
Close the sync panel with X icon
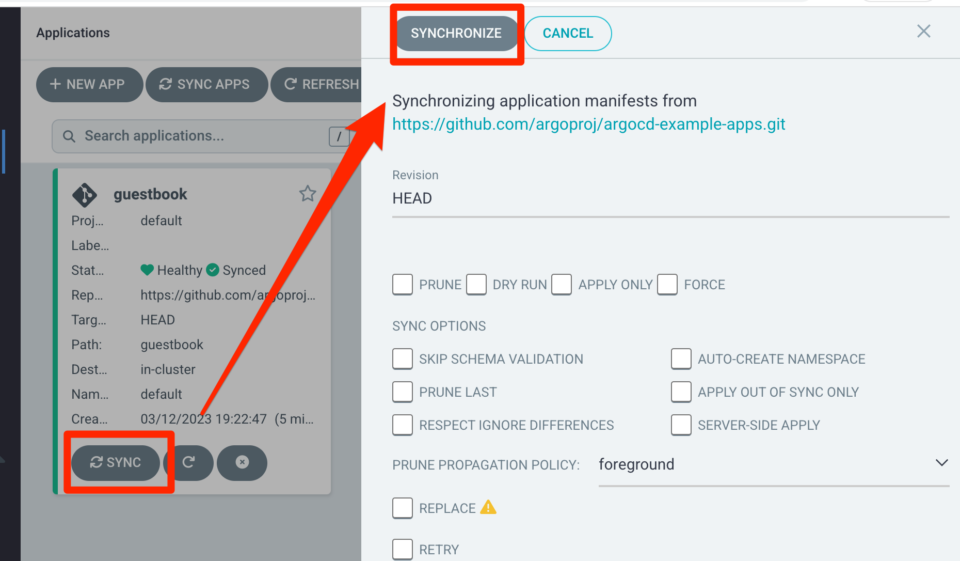coord(923,31)
